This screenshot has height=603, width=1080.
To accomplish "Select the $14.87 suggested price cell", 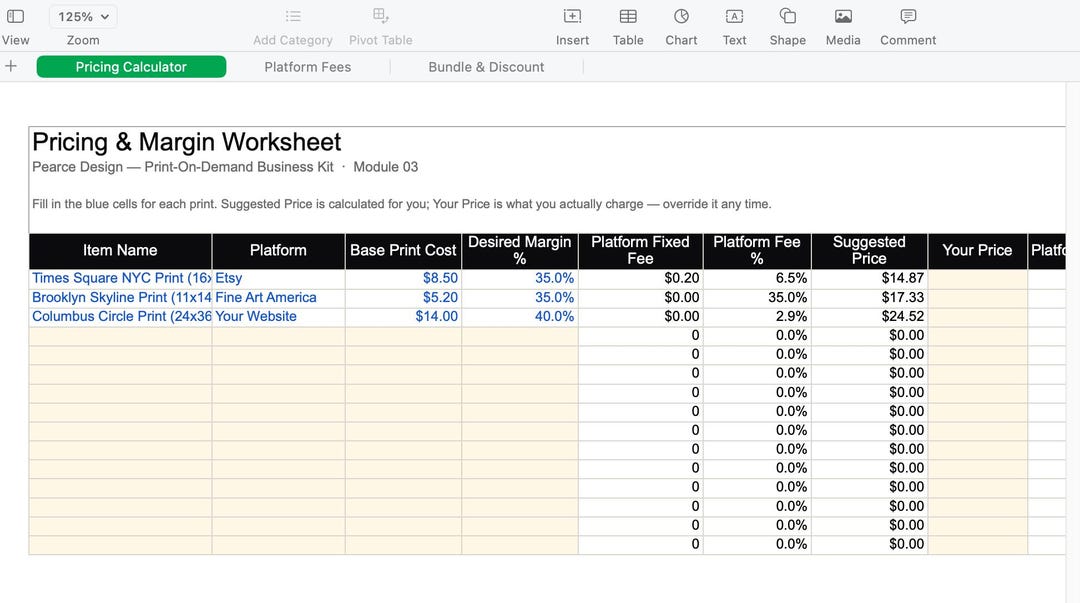I will point(869,278).
